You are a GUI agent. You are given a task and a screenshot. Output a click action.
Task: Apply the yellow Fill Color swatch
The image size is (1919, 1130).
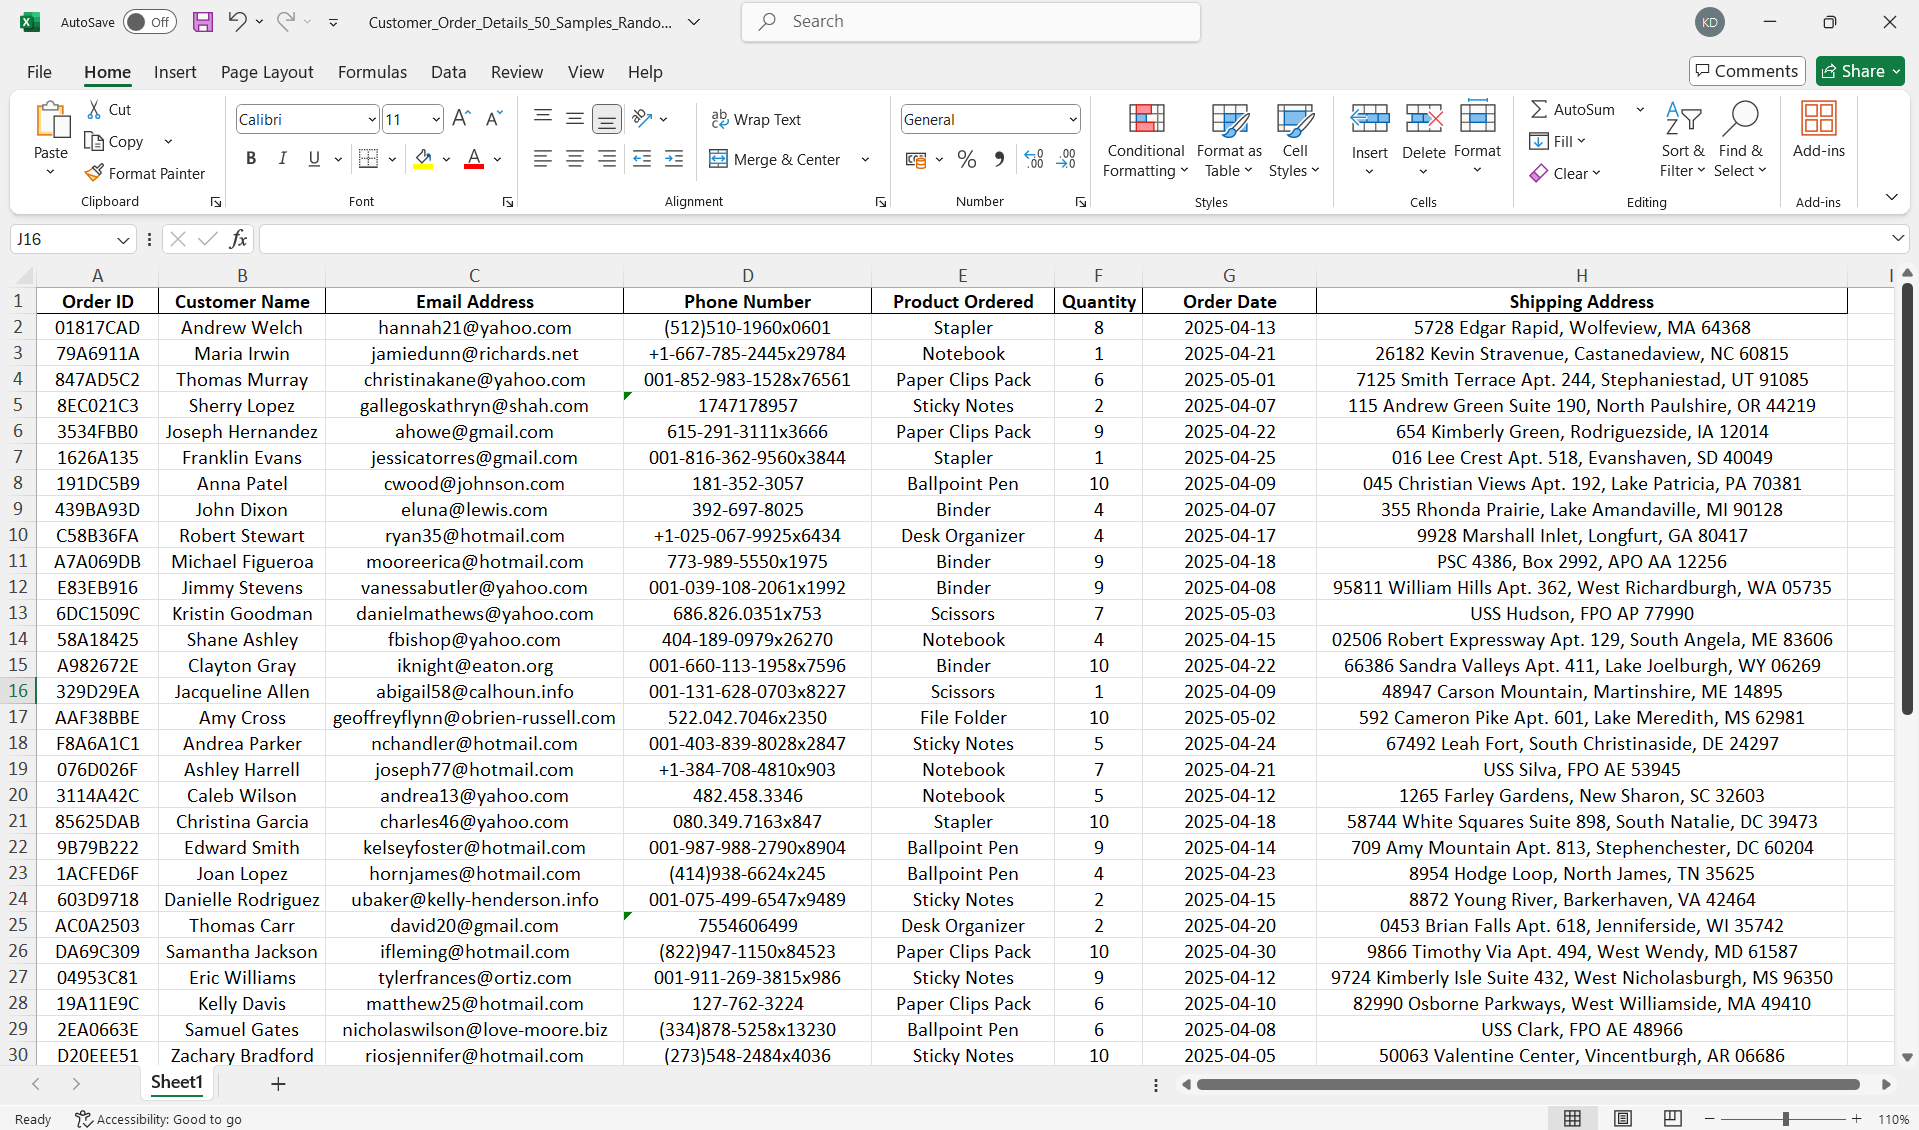tap(423, 159)
